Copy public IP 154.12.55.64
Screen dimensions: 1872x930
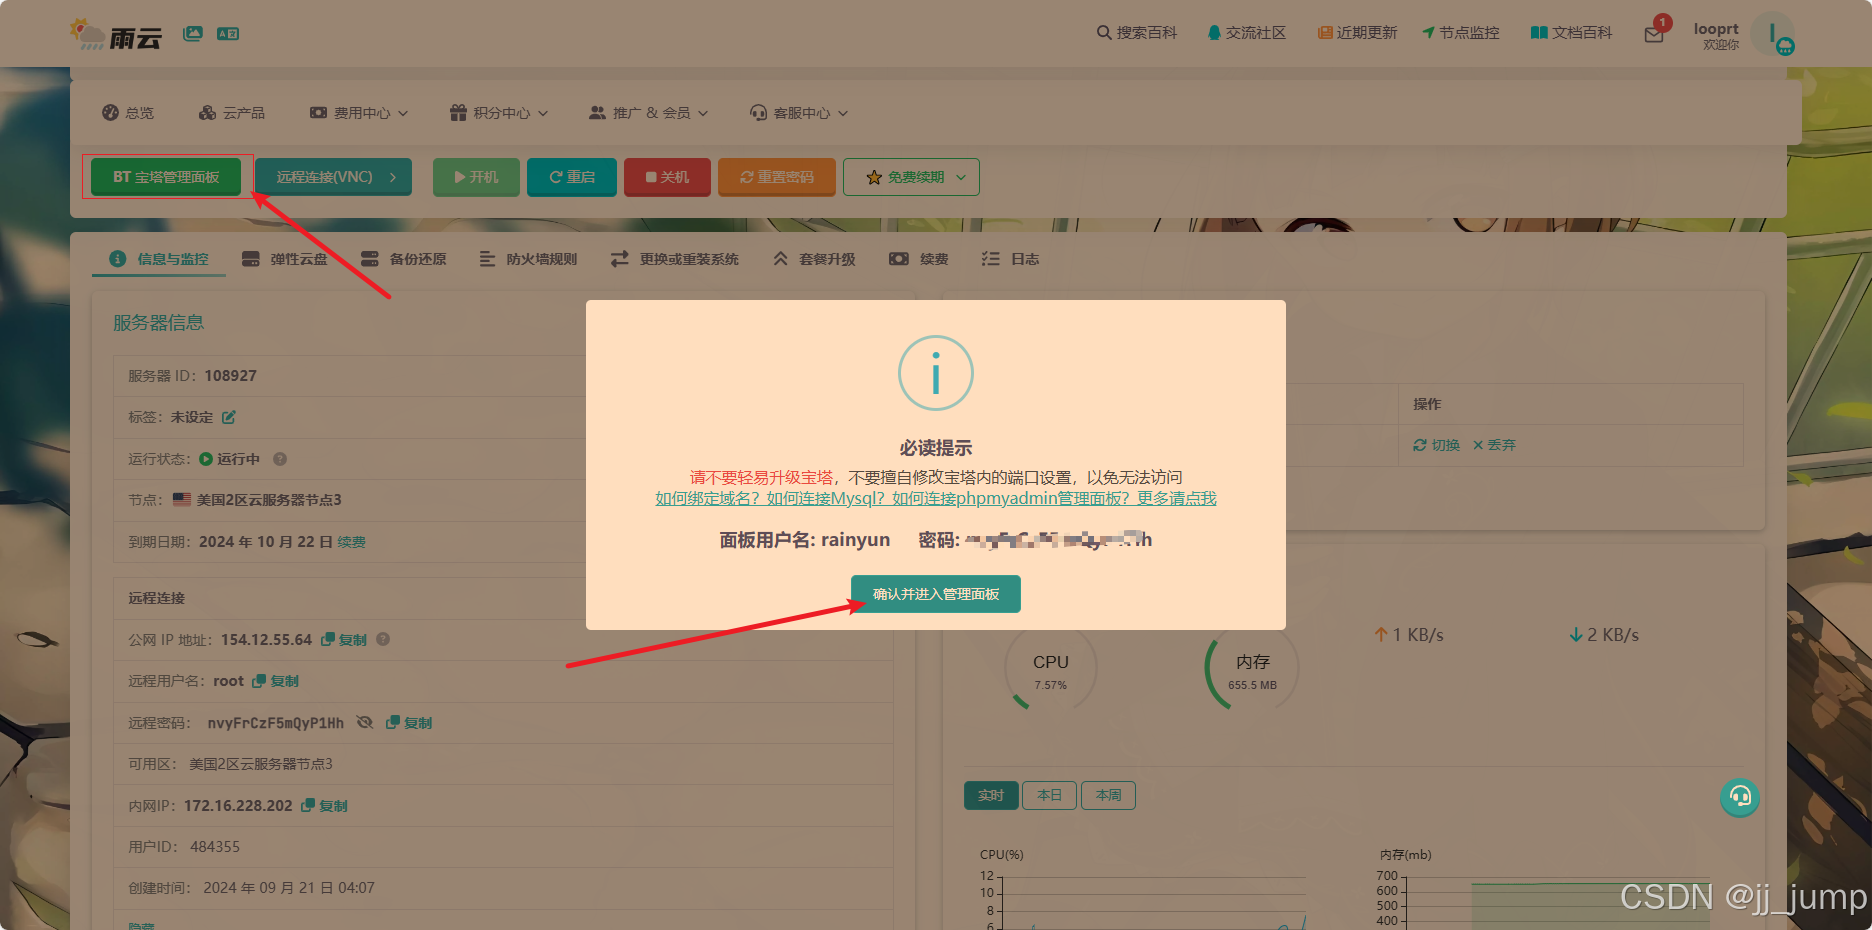[344, 640]
